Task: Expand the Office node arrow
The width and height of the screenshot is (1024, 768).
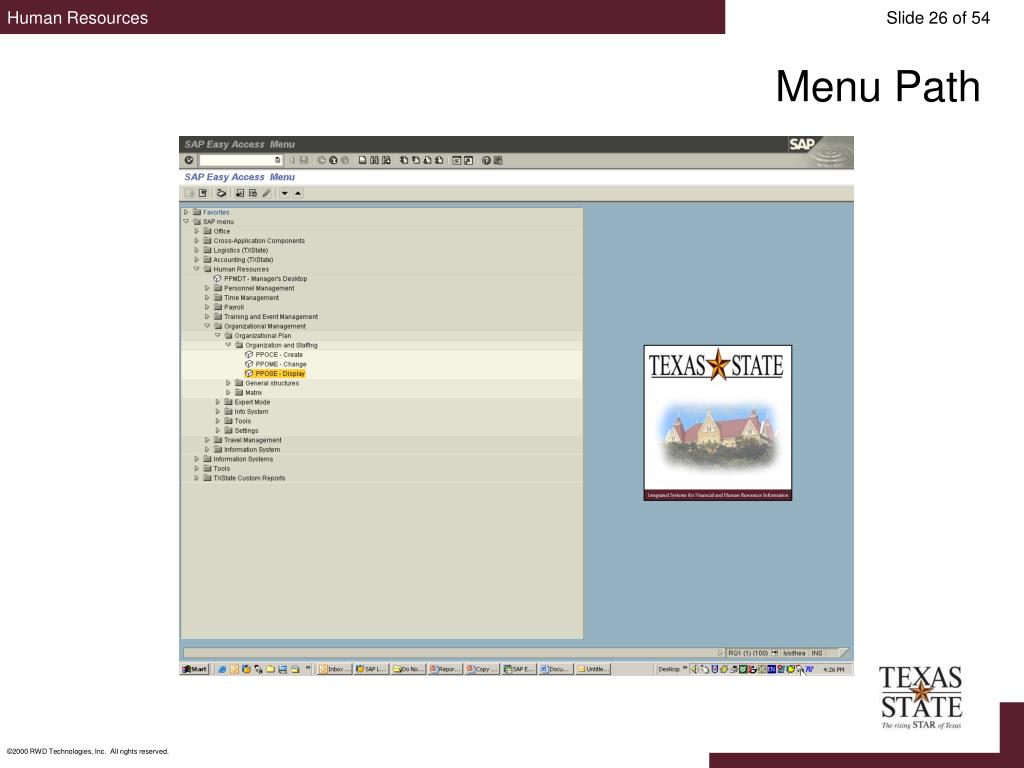Action: 197,231
